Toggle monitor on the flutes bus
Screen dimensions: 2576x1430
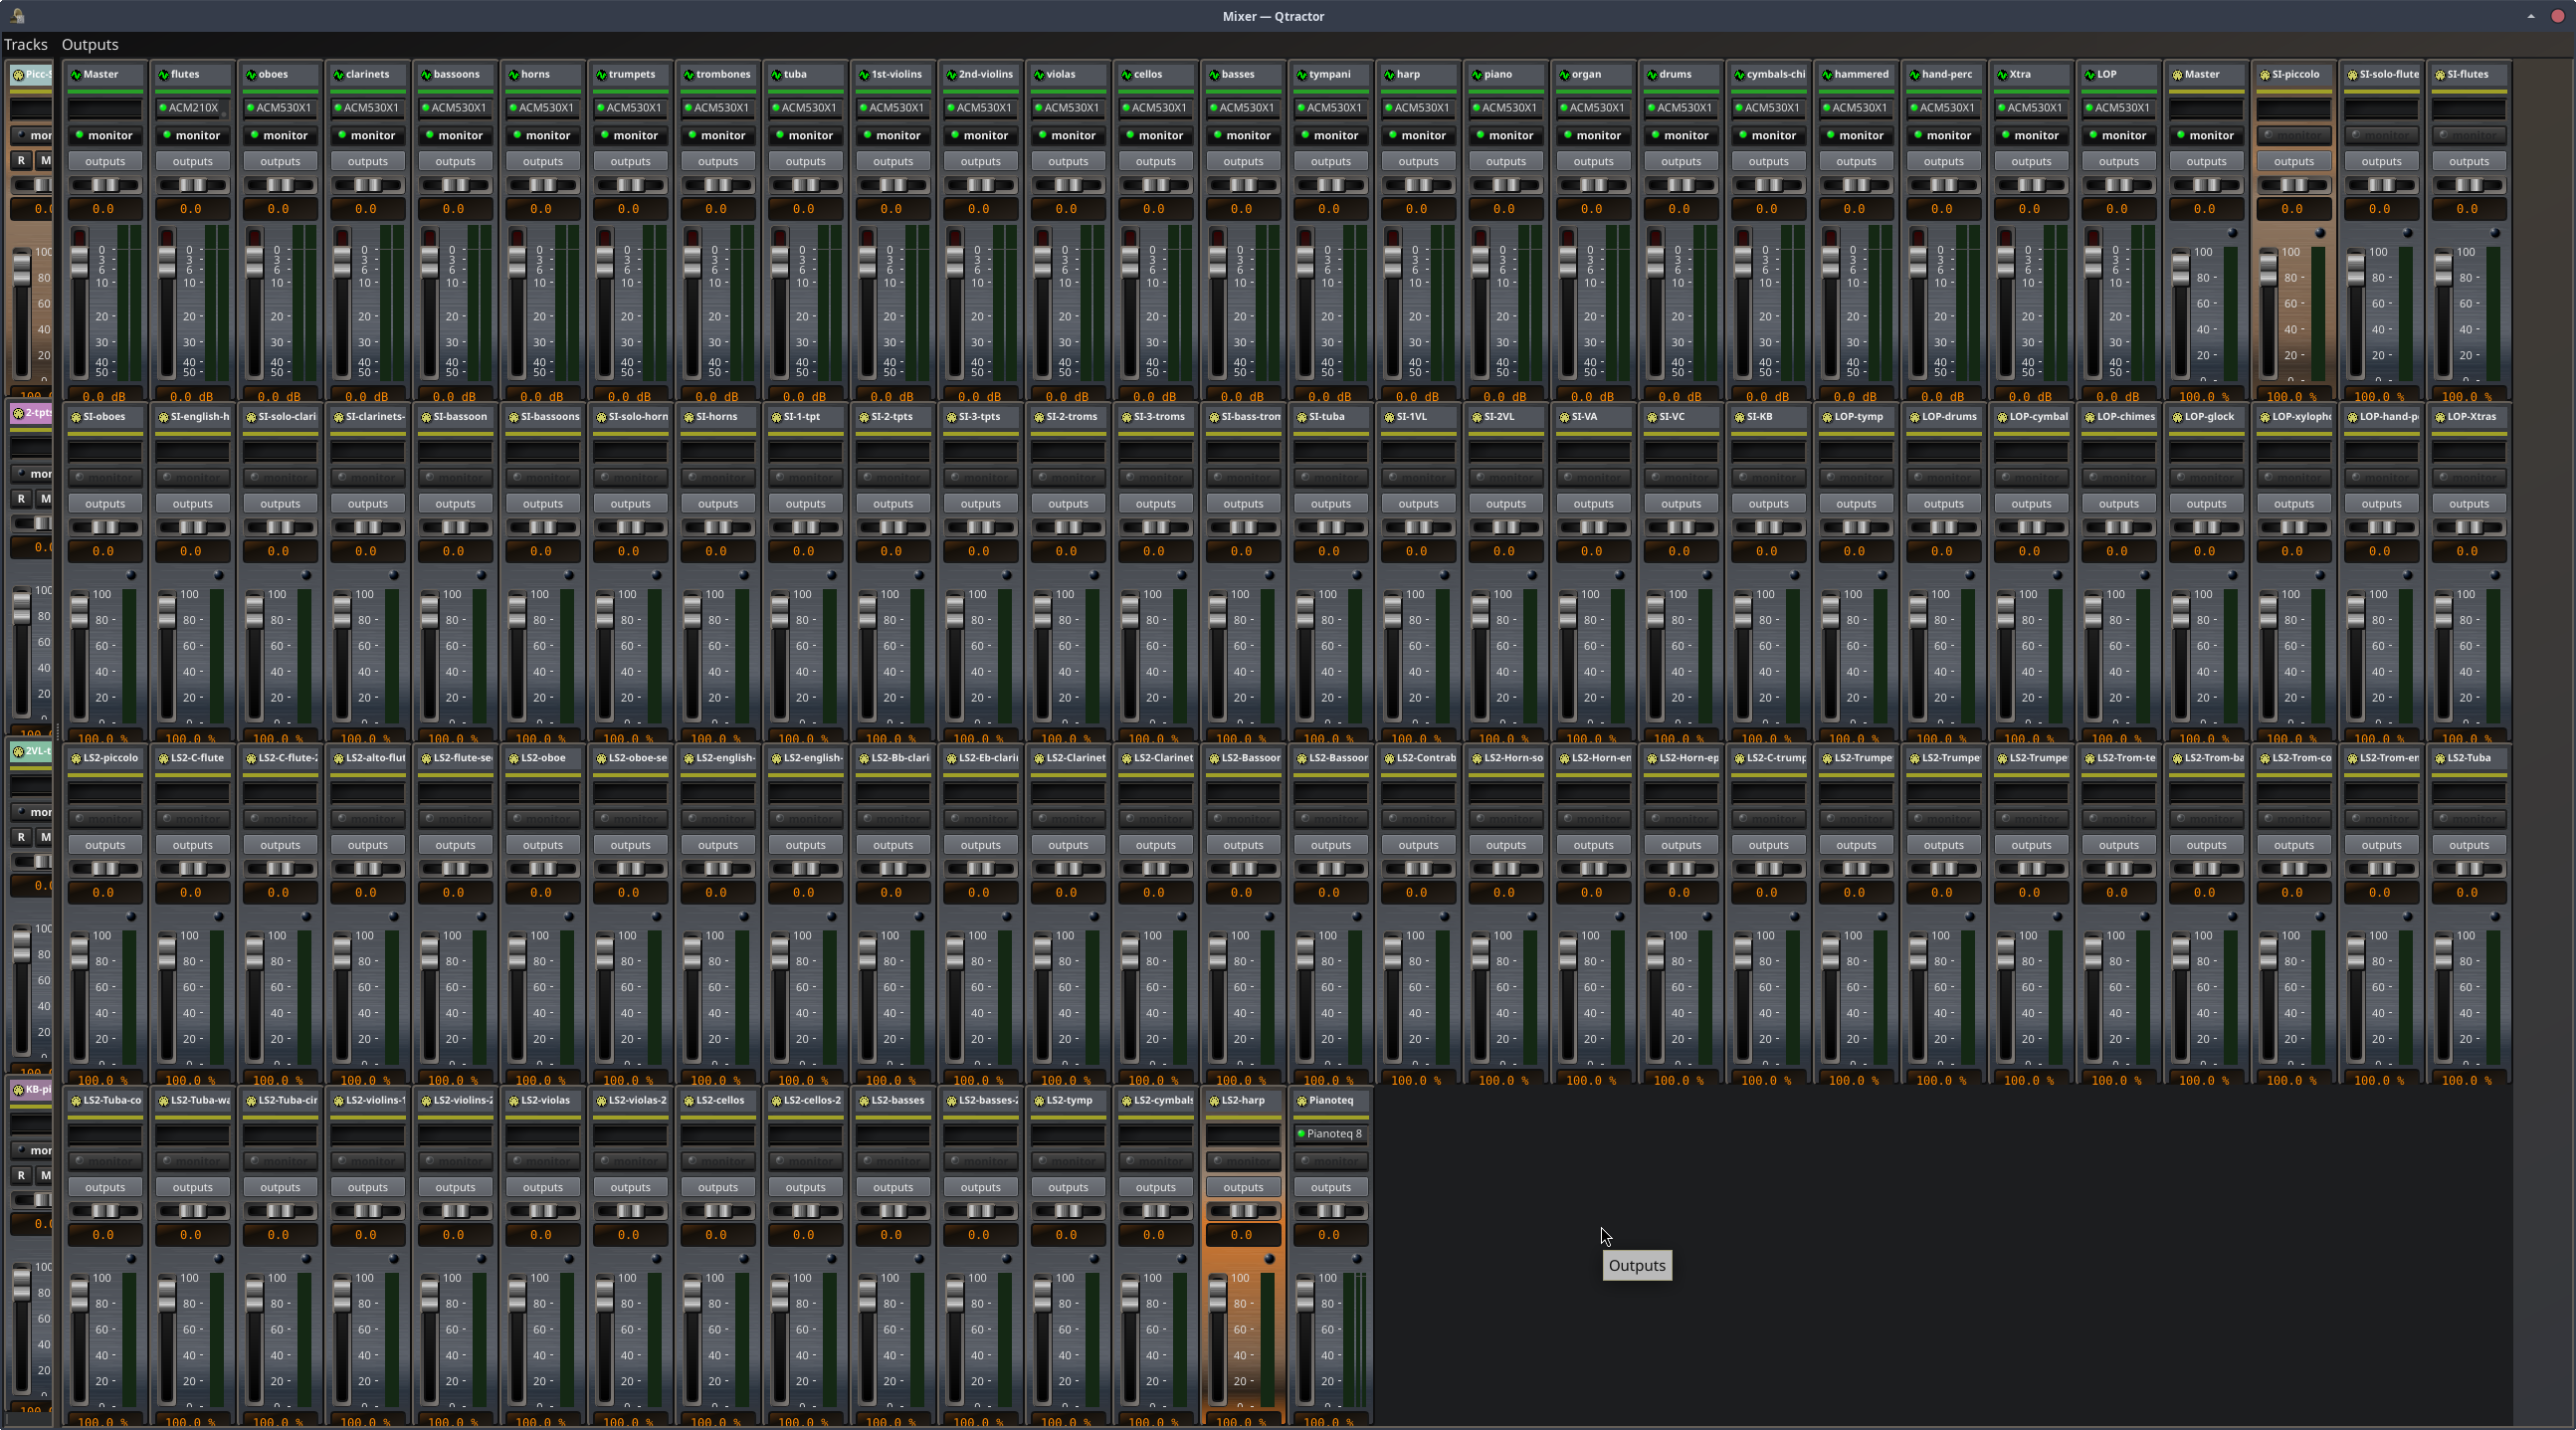(192, 135)
